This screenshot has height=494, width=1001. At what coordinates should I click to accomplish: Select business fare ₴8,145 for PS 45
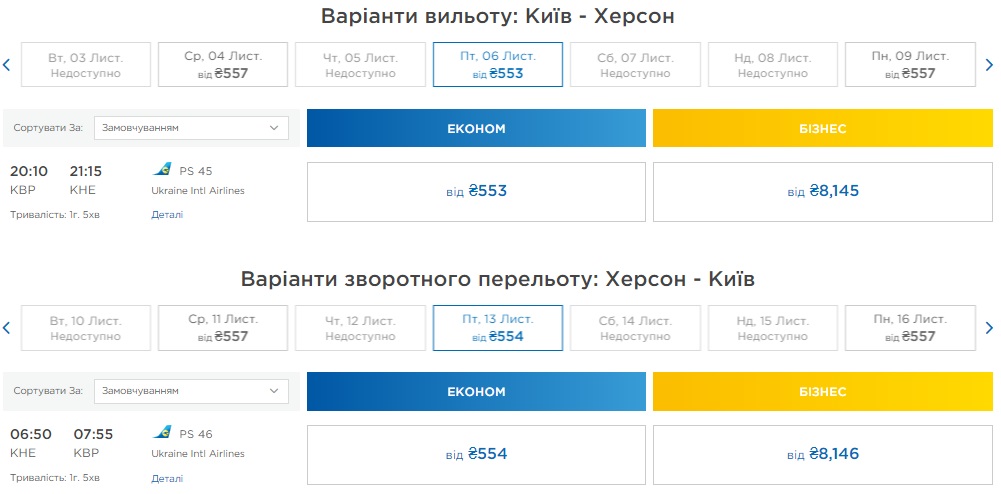822,191
